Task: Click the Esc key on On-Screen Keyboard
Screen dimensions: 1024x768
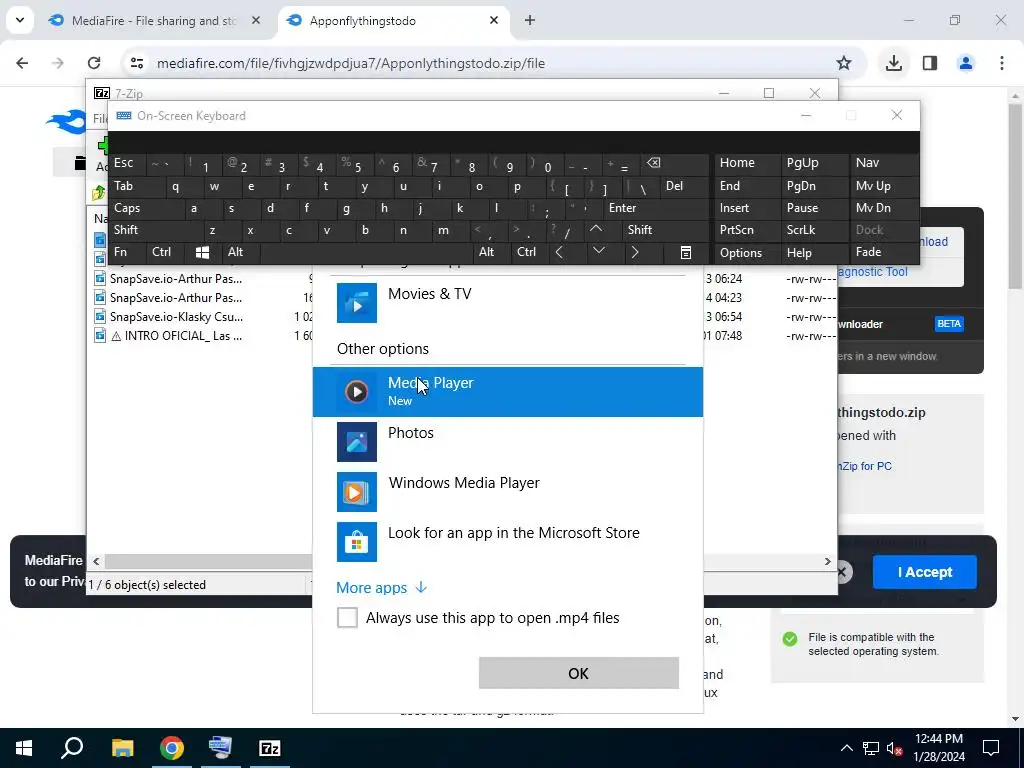Action: pyautogui.click(x=127, y=163)
